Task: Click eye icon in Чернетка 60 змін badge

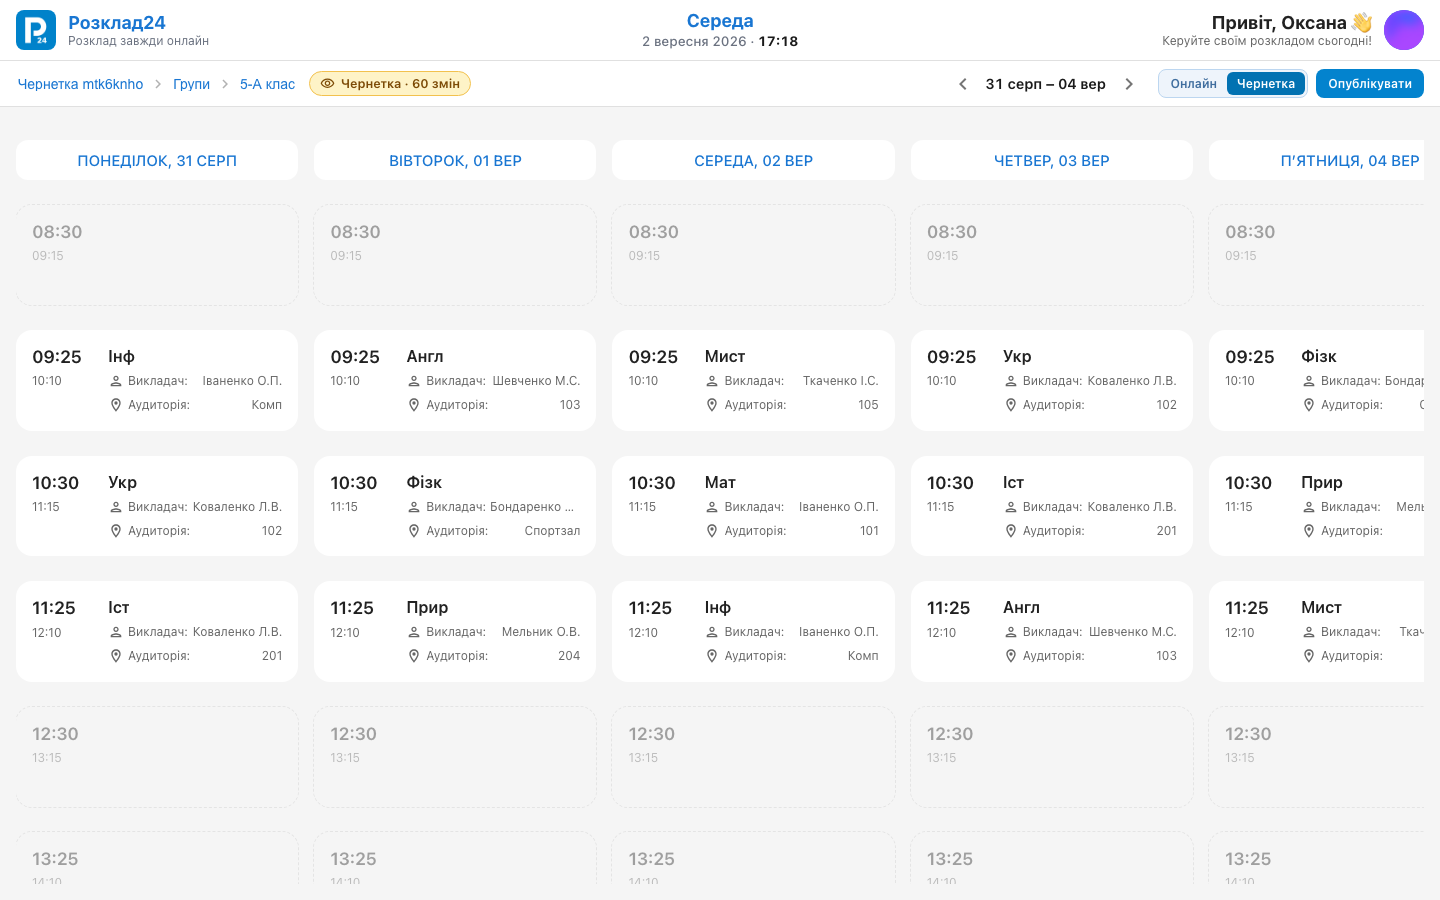Action: click(327, 84)
